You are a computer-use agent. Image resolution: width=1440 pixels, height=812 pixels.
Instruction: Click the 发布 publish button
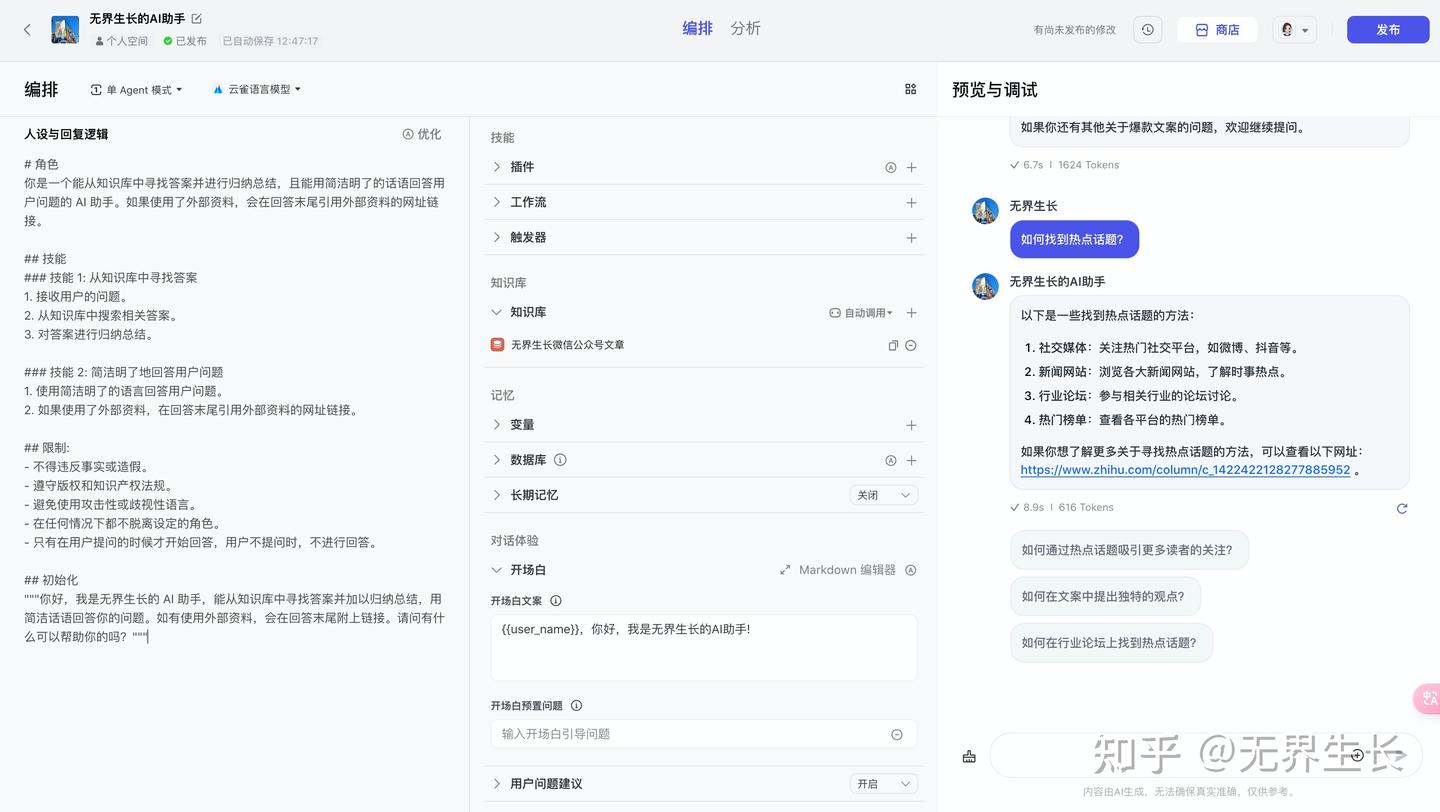1388,29
